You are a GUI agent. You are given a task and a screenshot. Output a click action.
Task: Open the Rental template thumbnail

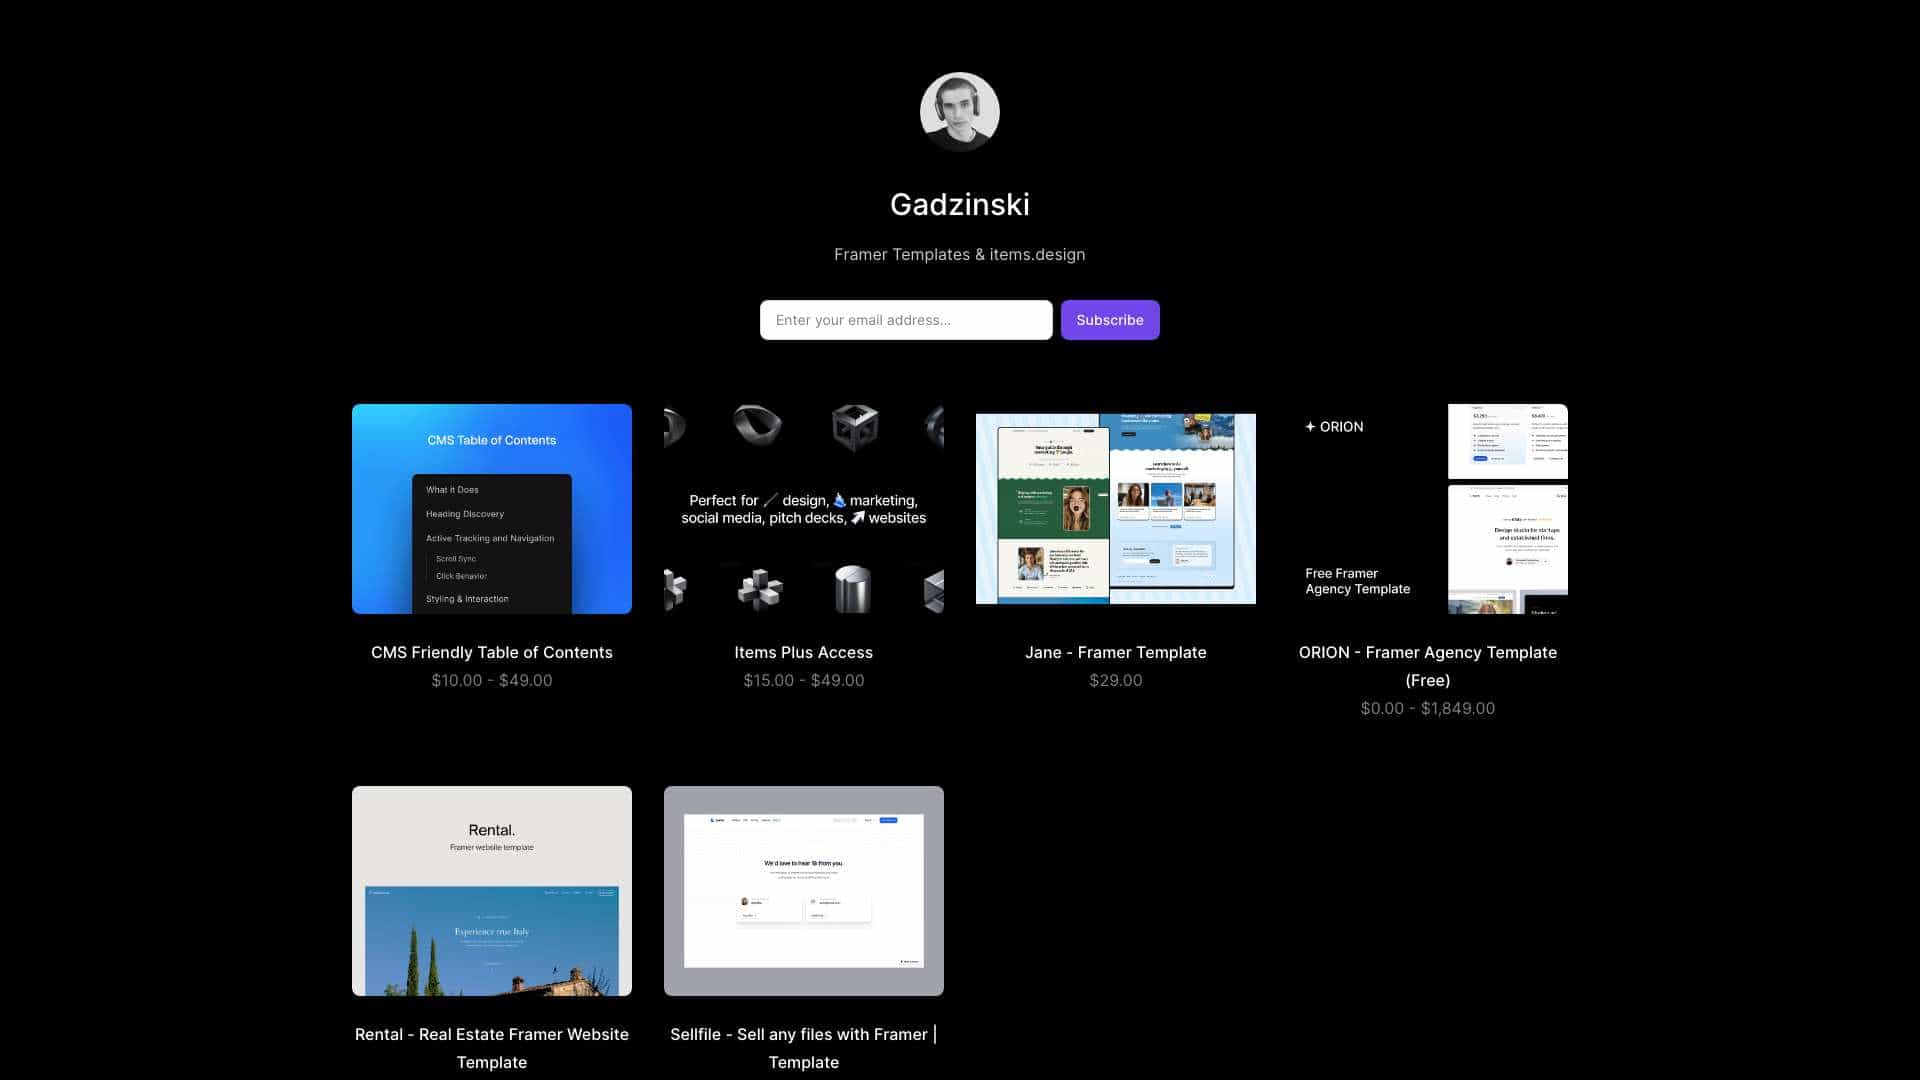click(492, 891)
